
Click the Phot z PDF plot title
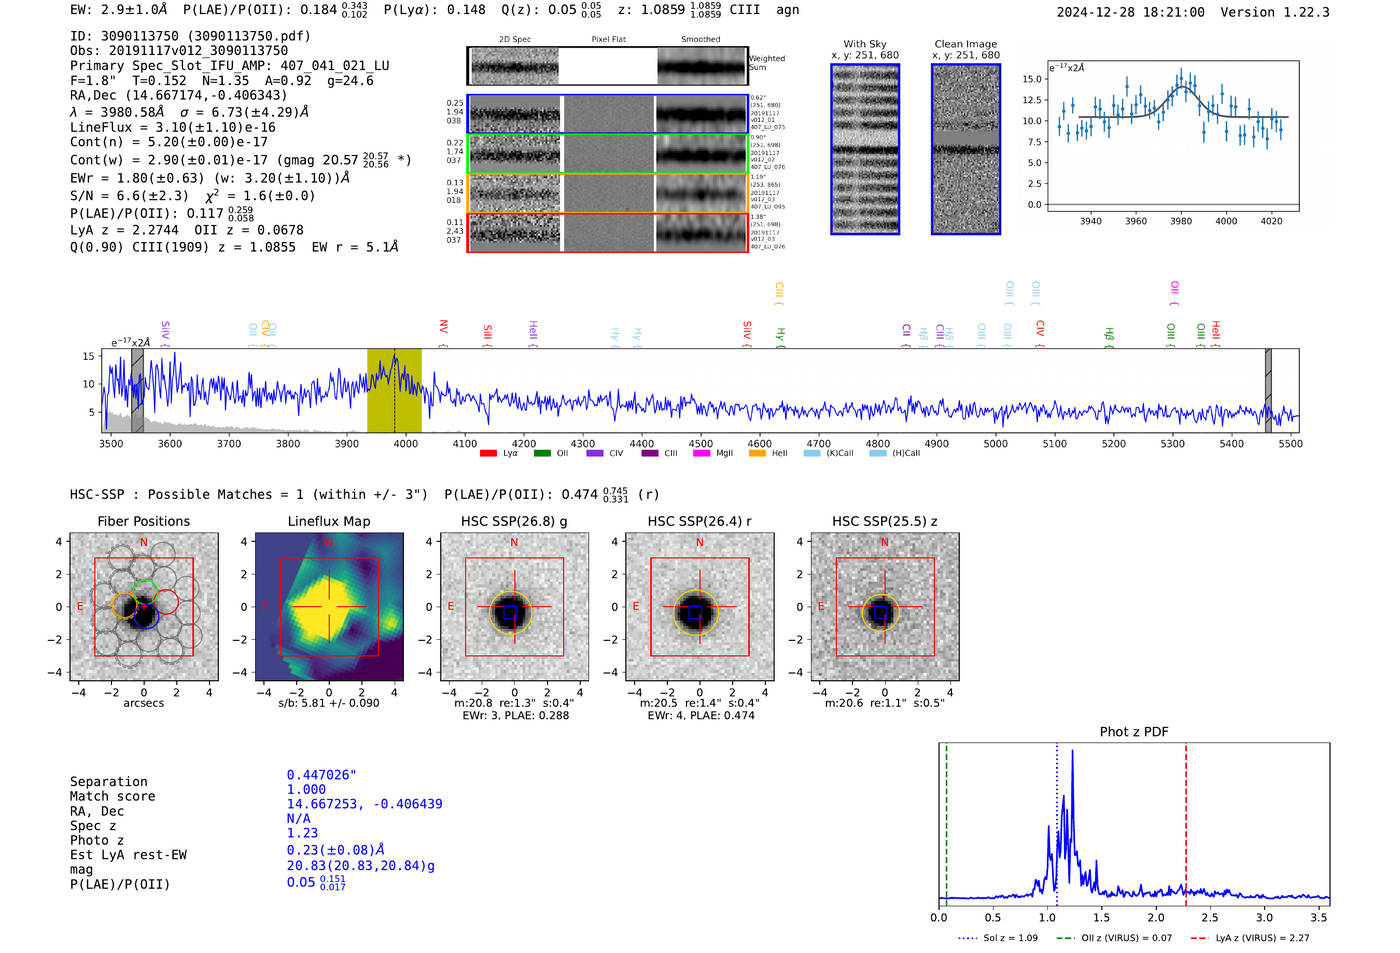point(1134,732)
